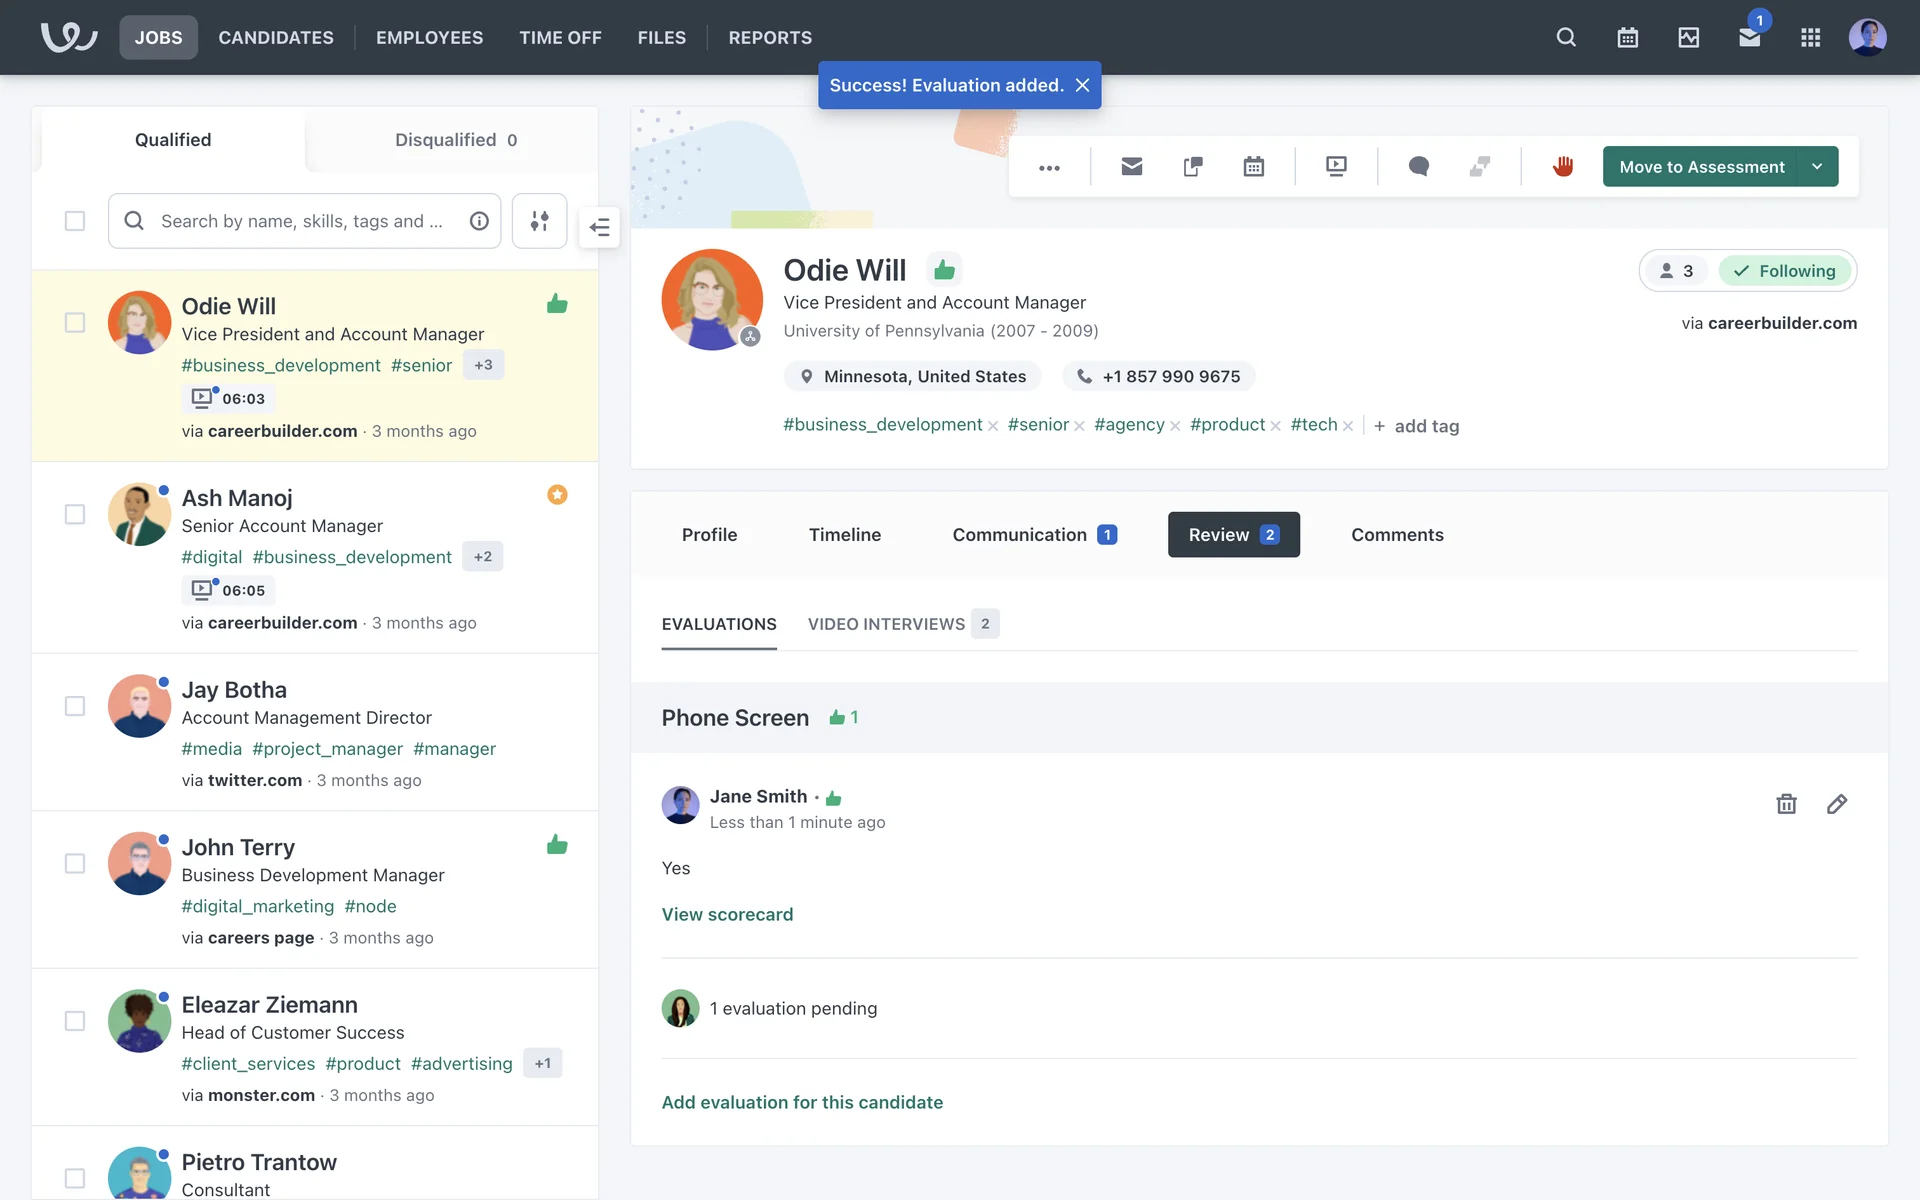Image resolution: width=1920 pixels, height=1200 pixels.
Task: Delete Jane Smith's evaluation with trash icon
Action: click(1786, 804)
